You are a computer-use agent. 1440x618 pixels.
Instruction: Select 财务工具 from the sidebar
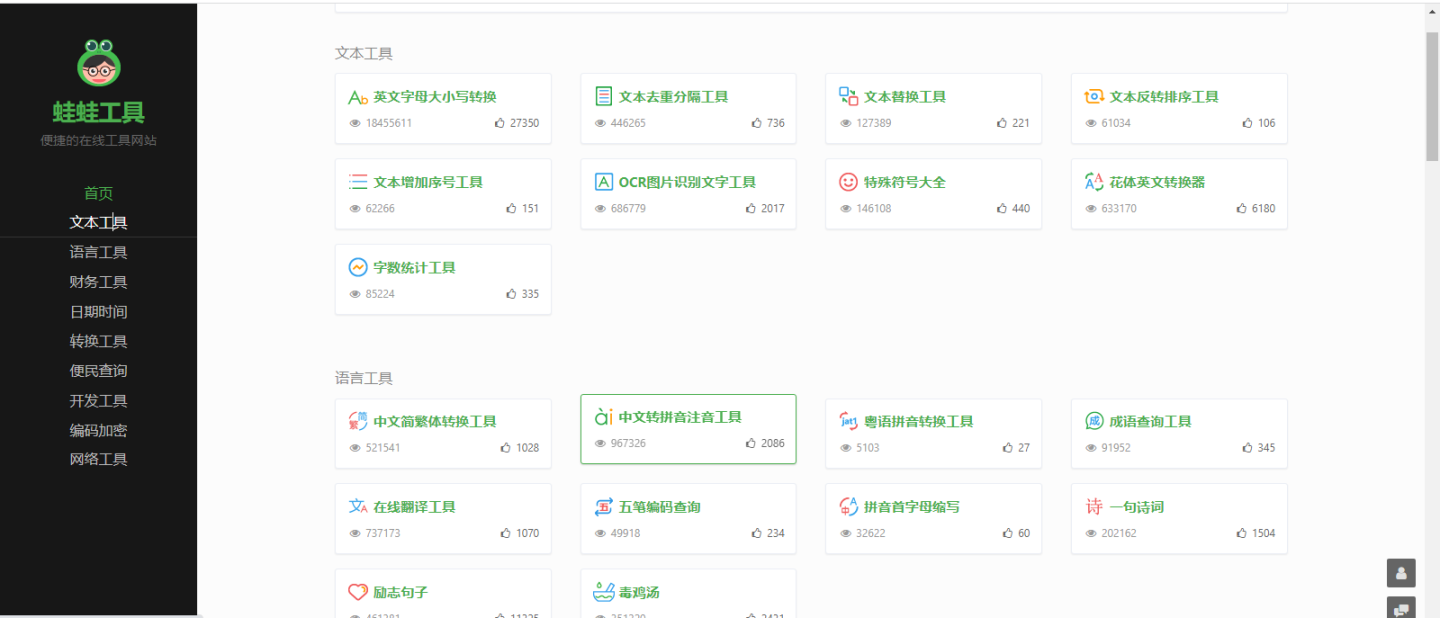tap(98, 281)
